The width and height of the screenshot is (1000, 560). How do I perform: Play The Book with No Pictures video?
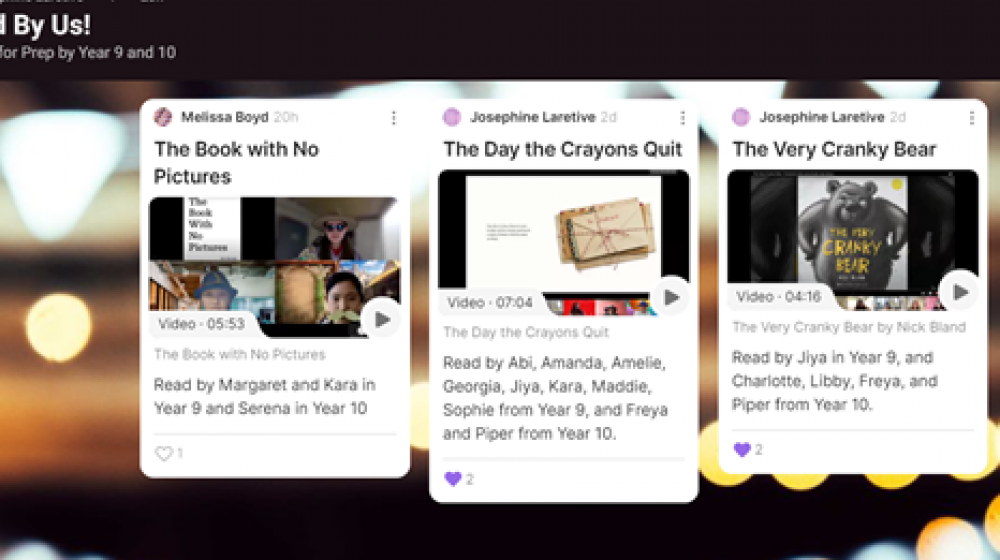[381, 319]
